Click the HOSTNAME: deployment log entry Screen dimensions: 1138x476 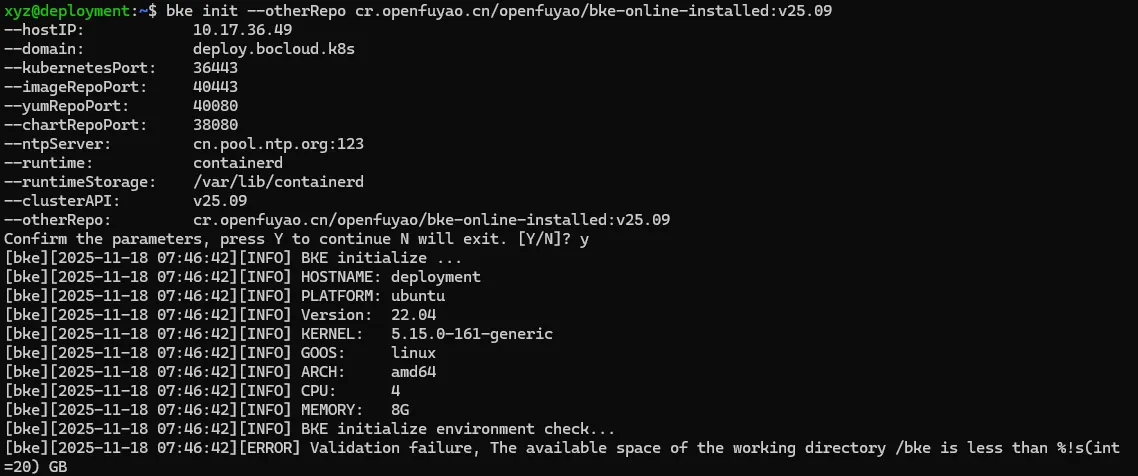(391, 276)
